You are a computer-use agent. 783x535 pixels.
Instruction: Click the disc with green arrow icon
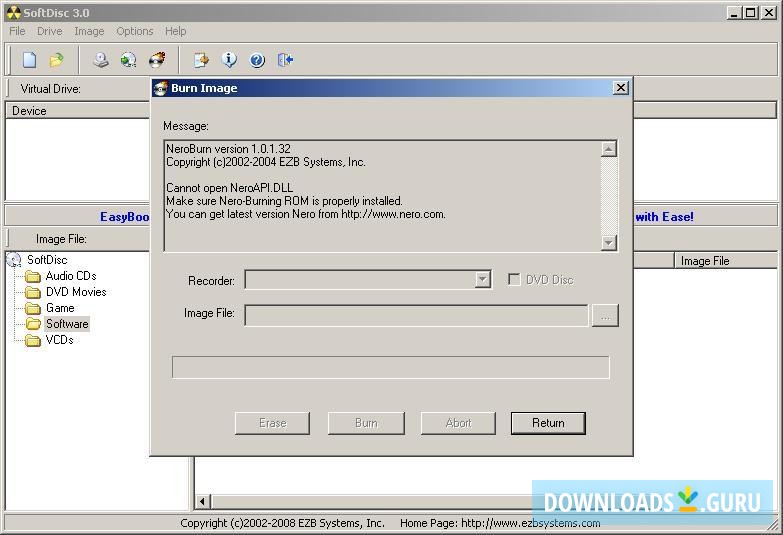pyautogui.click(x=128, y=60)
